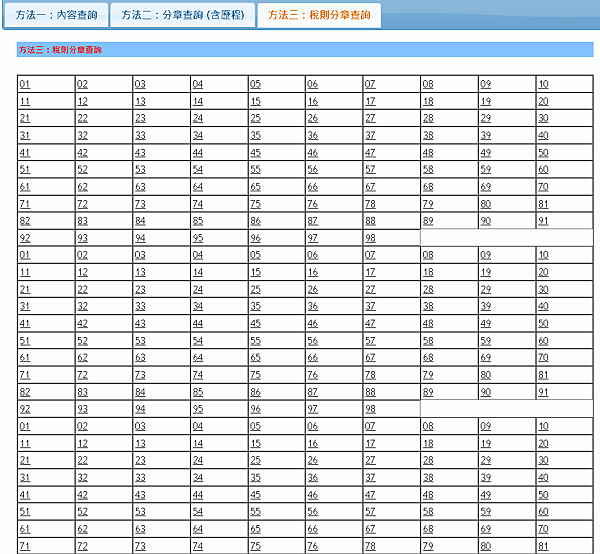This screenshot has width=600, height=554.
Task: Click chapter 64 in the bottom number grid
Action: [197, 529]
